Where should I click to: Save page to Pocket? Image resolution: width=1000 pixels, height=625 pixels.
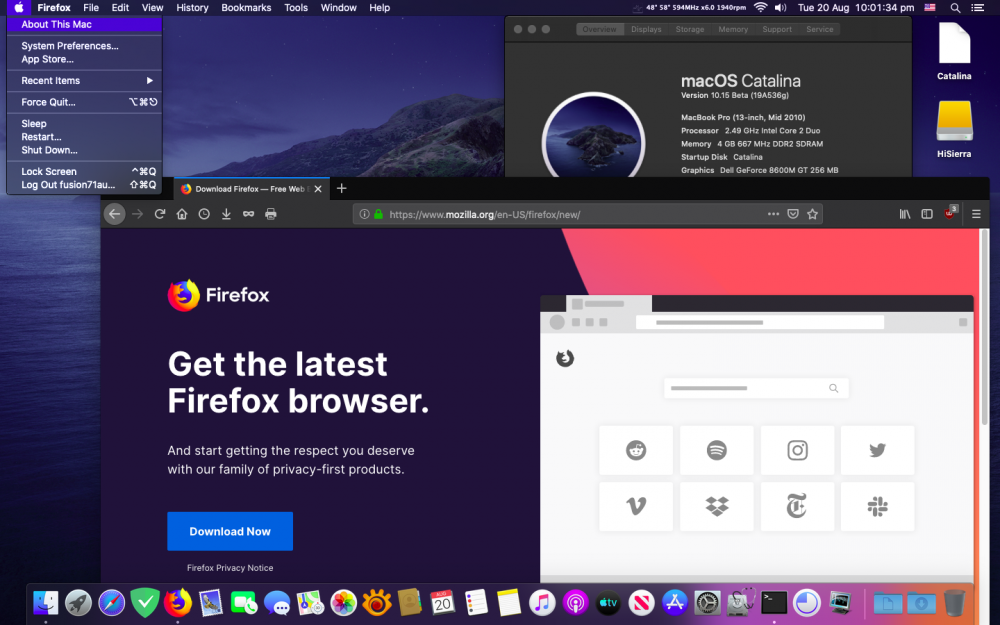[x=793, y=214]
